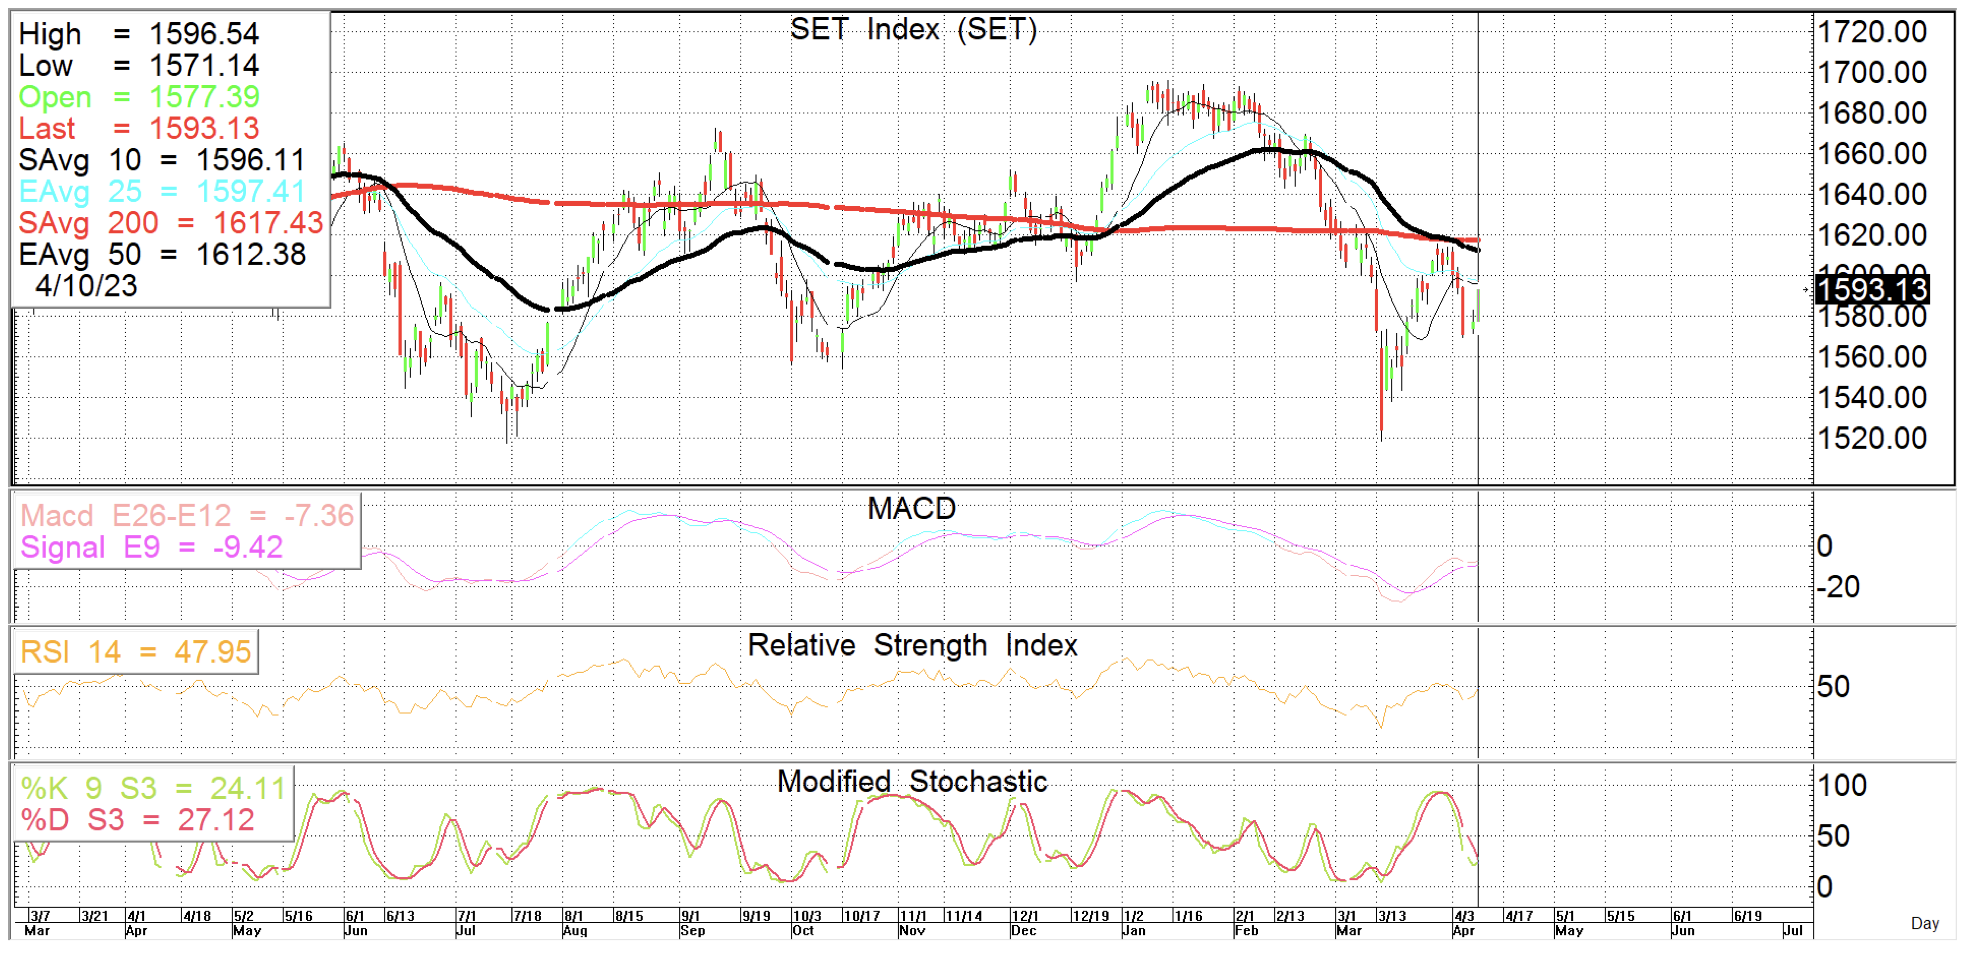Screen dimensions: 1962x962
Task: Click the stochastic axis label 0
Action: (1825, 887)
